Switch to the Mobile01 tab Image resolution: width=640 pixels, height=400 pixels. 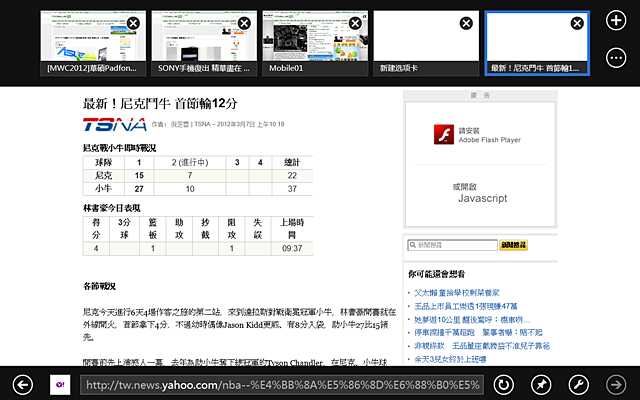tap(315, 43)
